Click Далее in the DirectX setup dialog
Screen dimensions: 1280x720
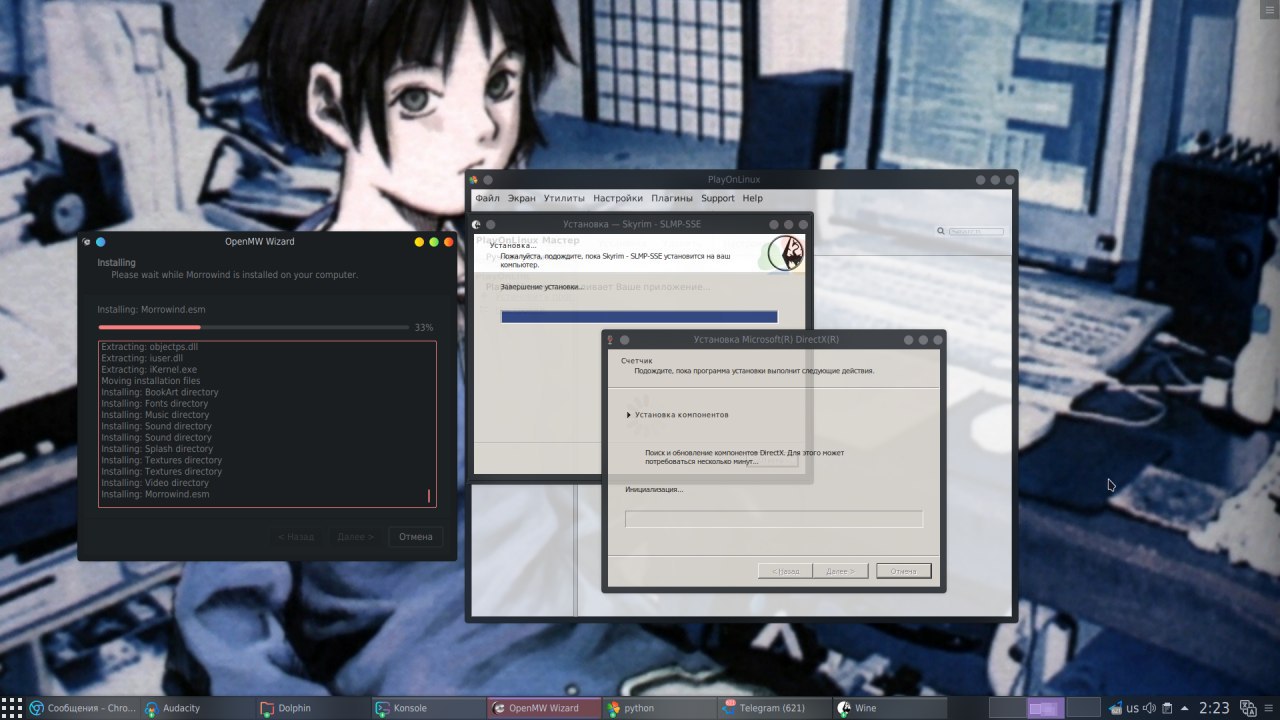pos(840,571)
